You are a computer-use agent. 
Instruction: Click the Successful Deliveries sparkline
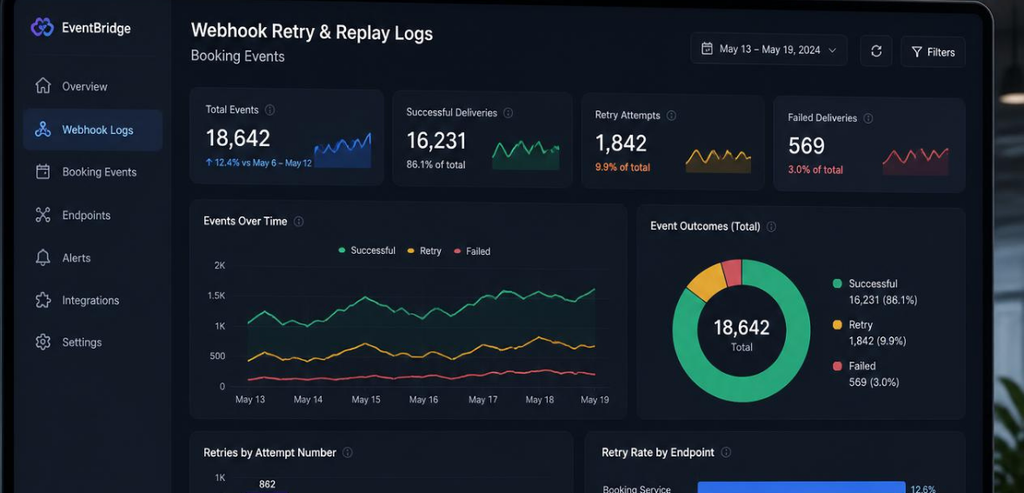click(526, 155)
